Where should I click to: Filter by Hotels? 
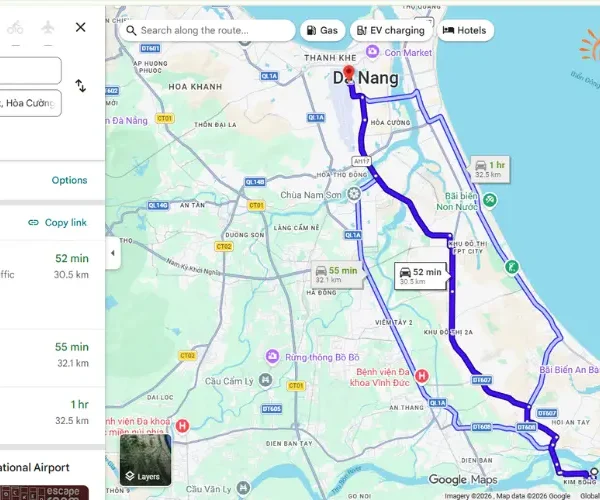point(465,30)
